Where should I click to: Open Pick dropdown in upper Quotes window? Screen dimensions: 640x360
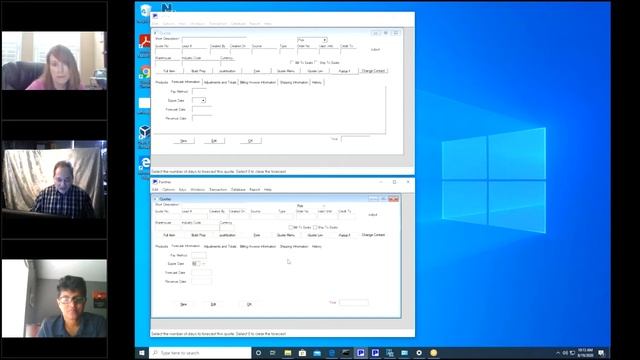[x=324, y=40]
